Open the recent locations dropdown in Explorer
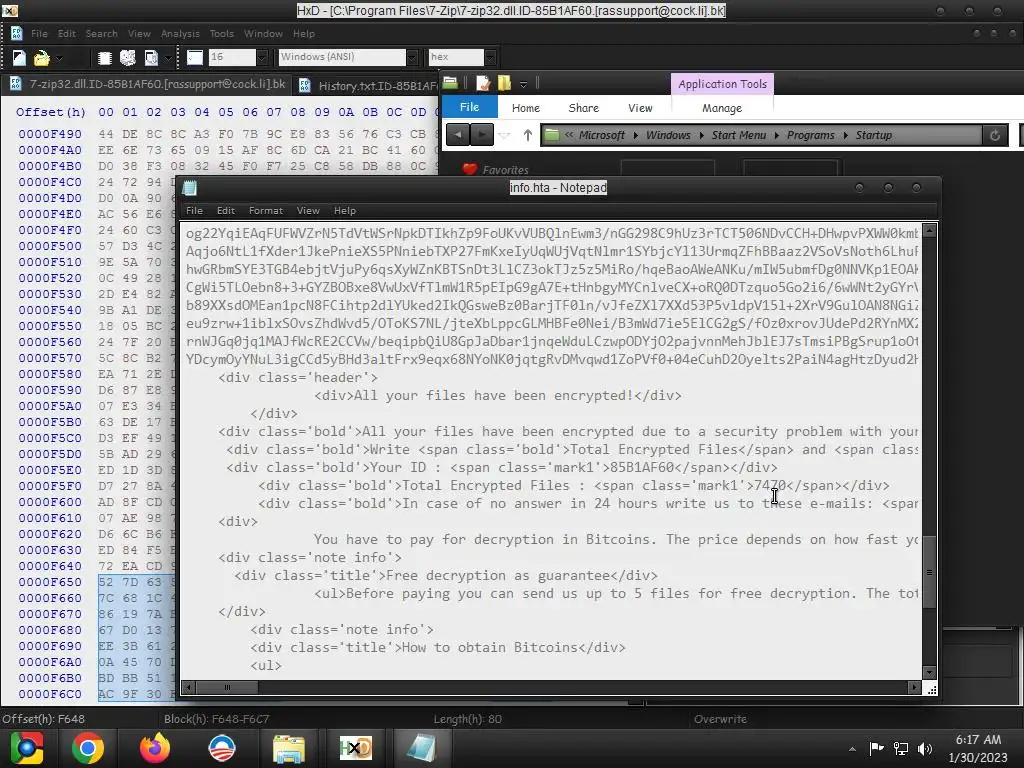1024x768 pixels. click(504, 135)
